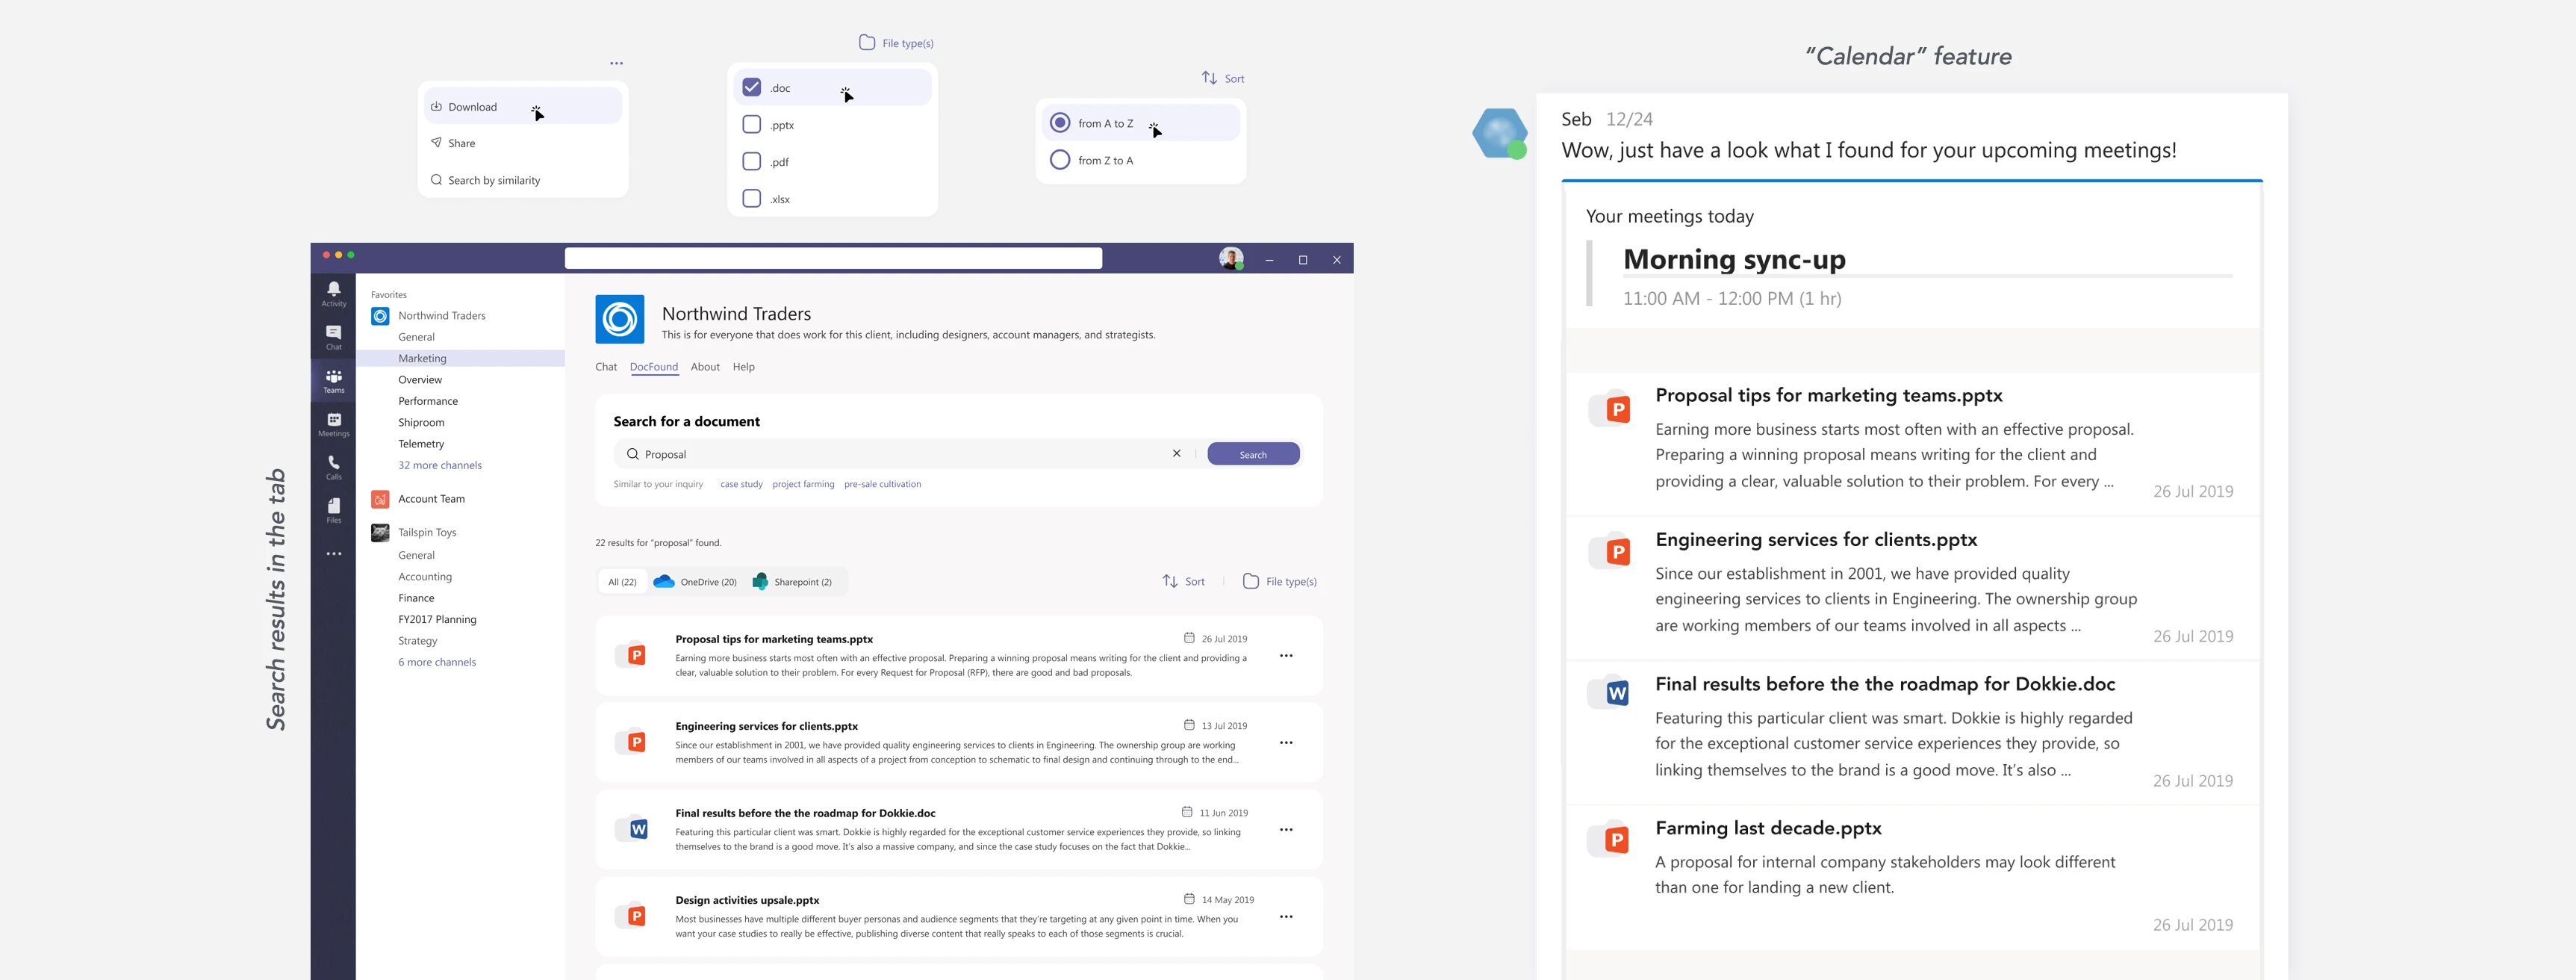Choose Download from the context menu
The width and height of the screenshot is (2576, 980).
tap(473, 106)
